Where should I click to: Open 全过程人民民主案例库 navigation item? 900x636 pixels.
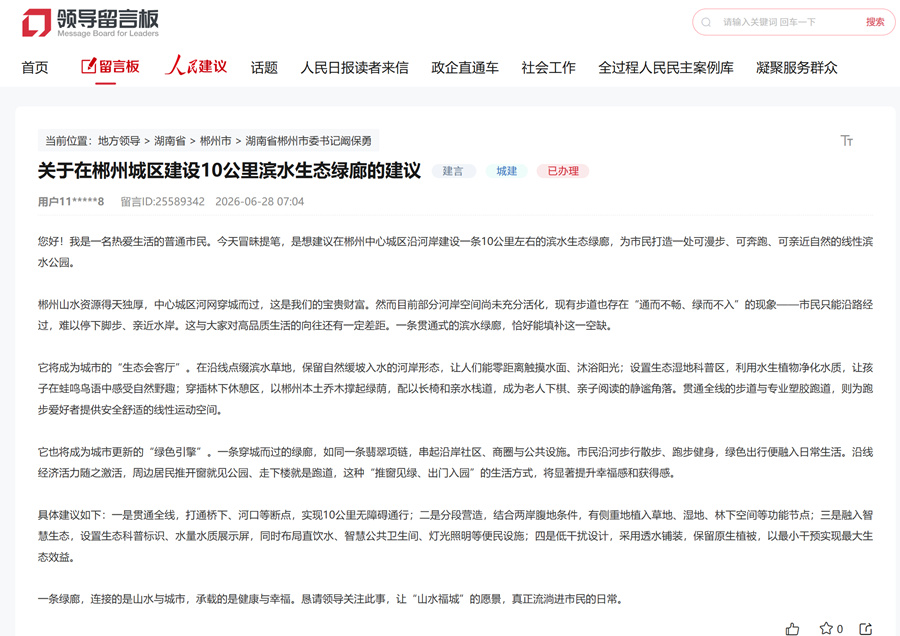coord(666,68)
